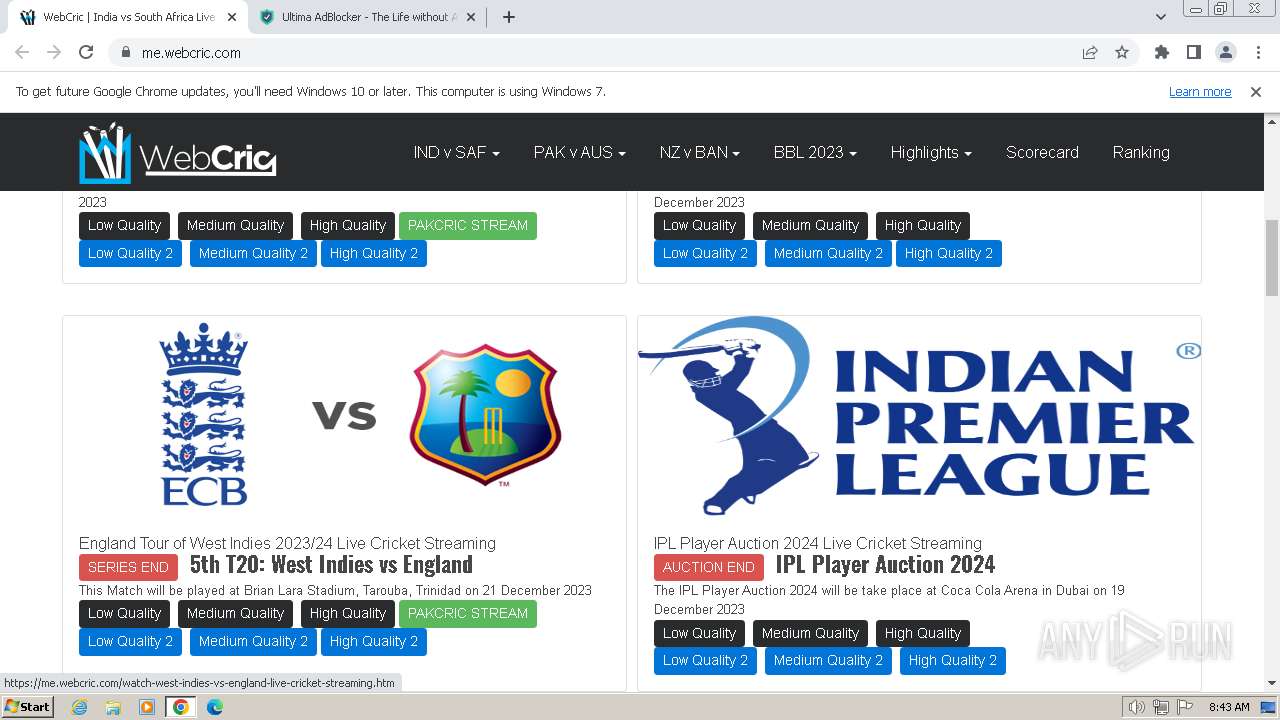Image resolution: width=1280 pixels, height=720 pixels.
Task: Reload the page with the refresh icon
Action: point(86,53)
